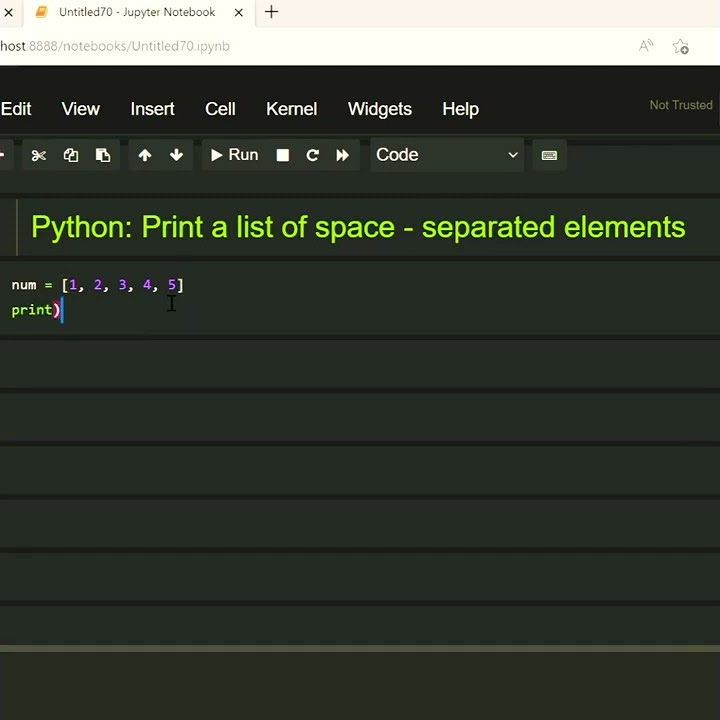Select the Untitled70 Jupyter Notebook tab
This screenshot has height=720, width=720.
pos(137,12)
